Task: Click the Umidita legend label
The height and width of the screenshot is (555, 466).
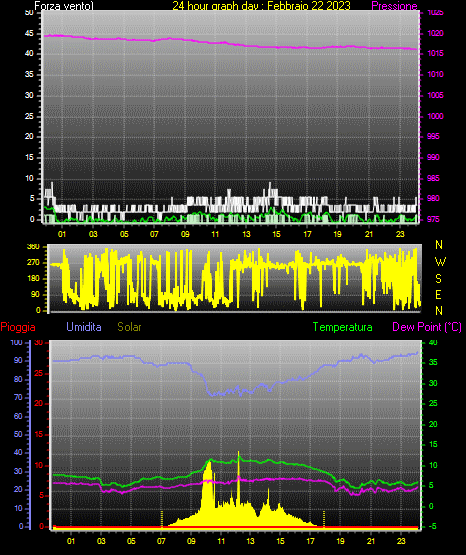Action: [84, 327]
